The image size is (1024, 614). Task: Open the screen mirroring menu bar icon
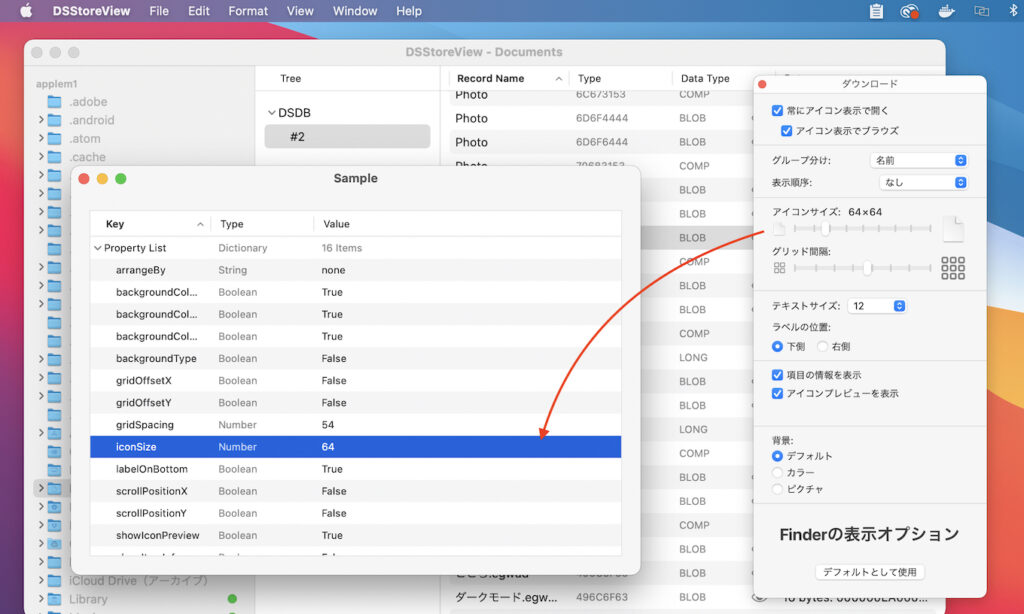pyautogui.click(x=982, y=11)
